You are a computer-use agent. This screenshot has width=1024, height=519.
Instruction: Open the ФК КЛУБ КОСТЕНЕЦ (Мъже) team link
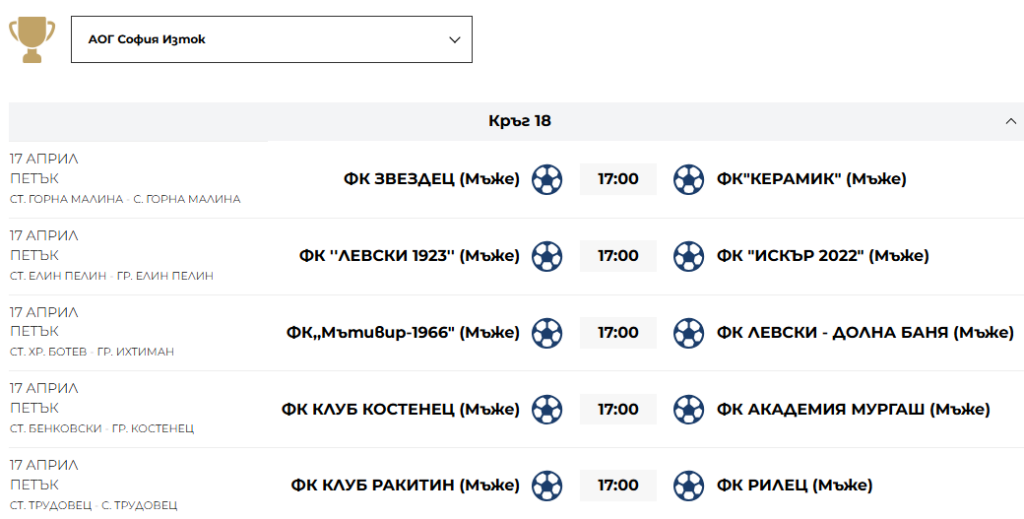tap(400, 409)
